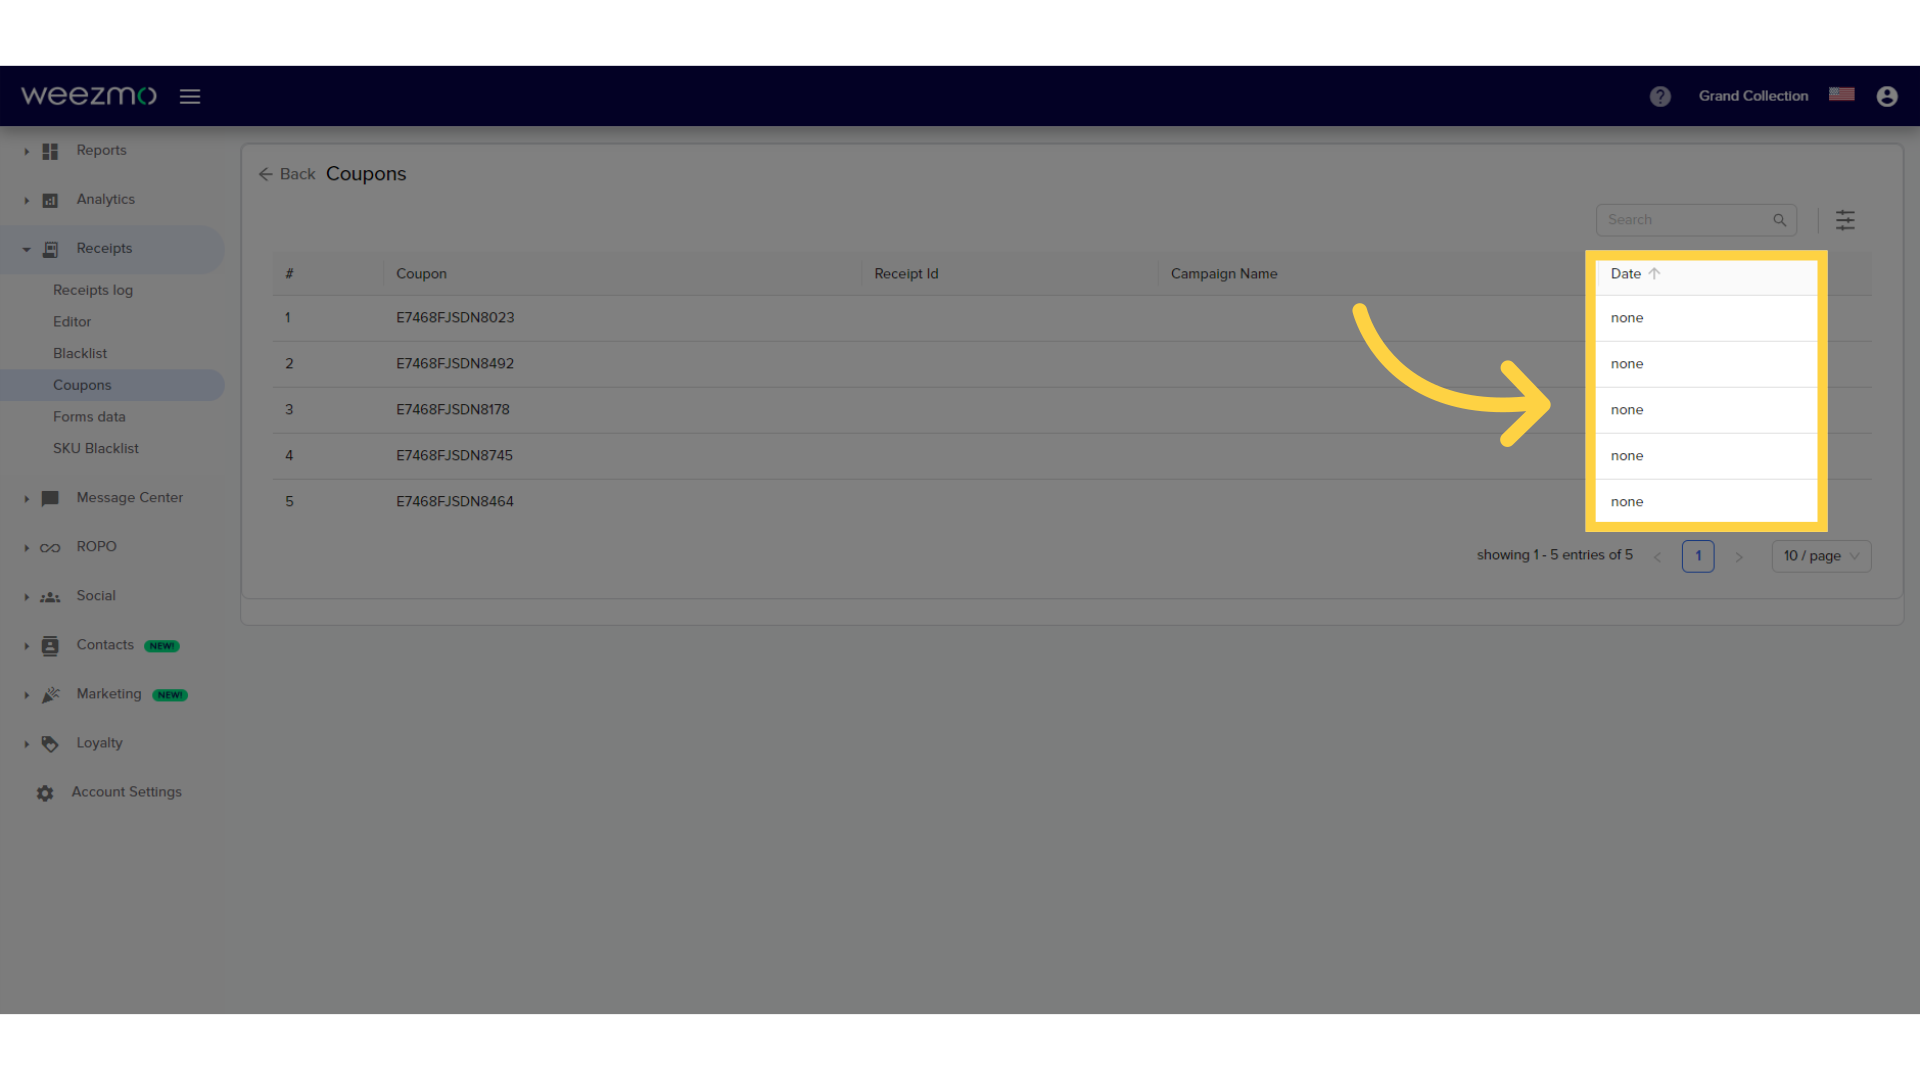Expand the Social menu arrow

[x=26, y=596]
